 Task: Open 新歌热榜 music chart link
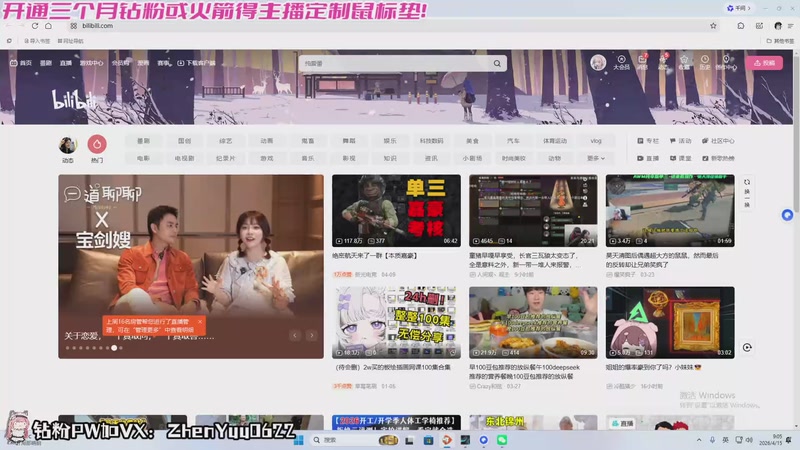718,158
